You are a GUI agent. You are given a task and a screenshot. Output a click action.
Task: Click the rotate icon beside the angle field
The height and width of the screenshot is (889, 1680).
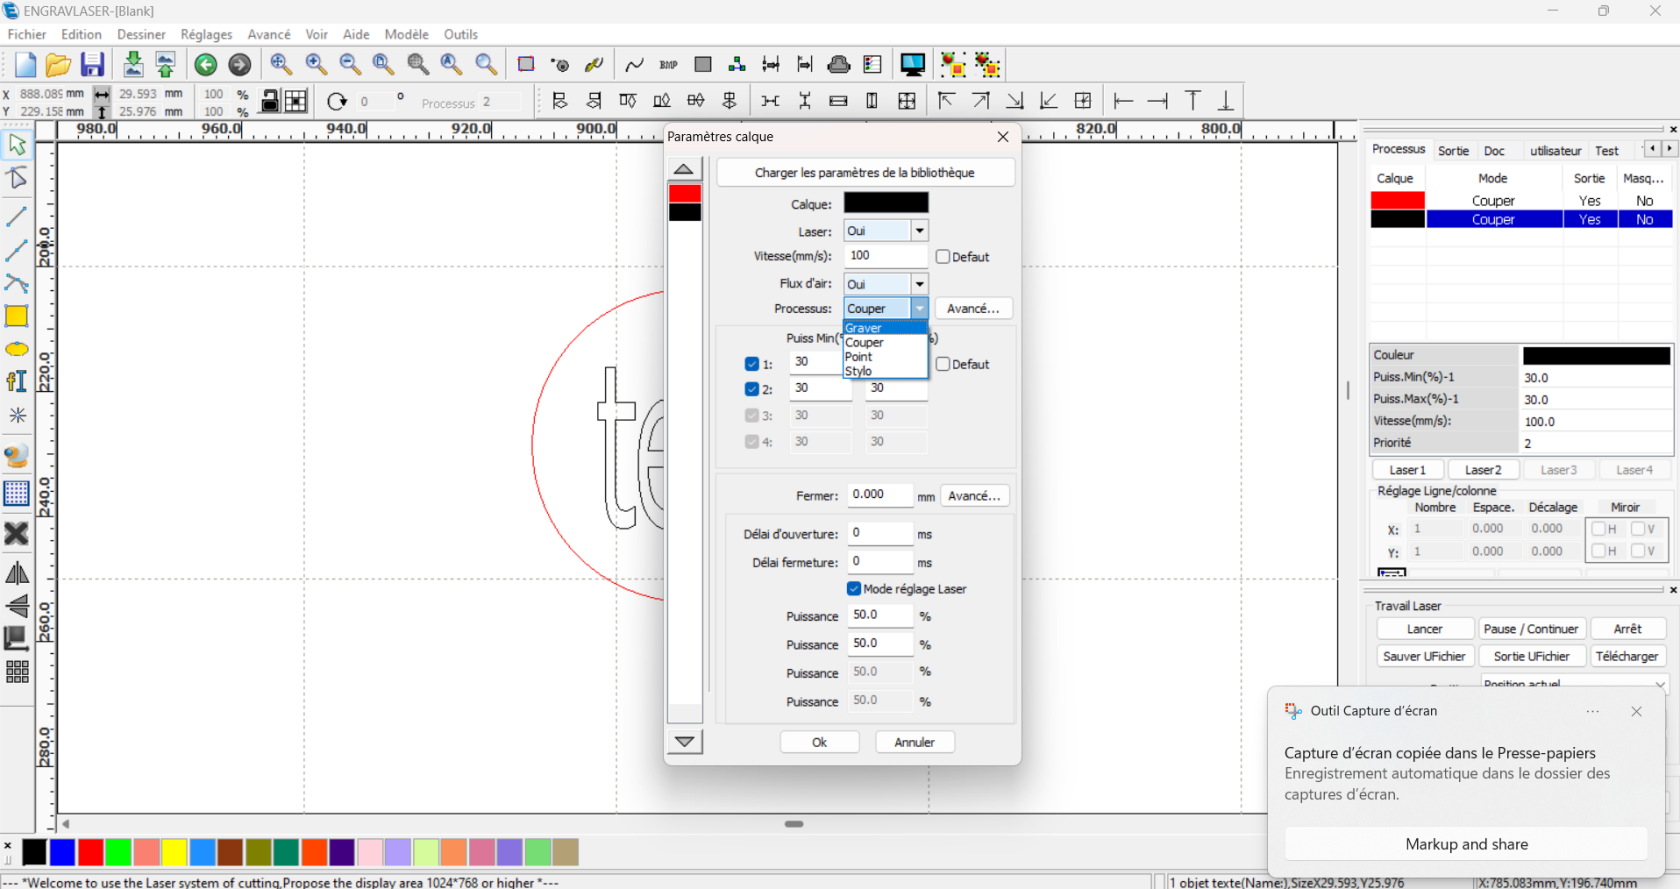click(337, 101)
